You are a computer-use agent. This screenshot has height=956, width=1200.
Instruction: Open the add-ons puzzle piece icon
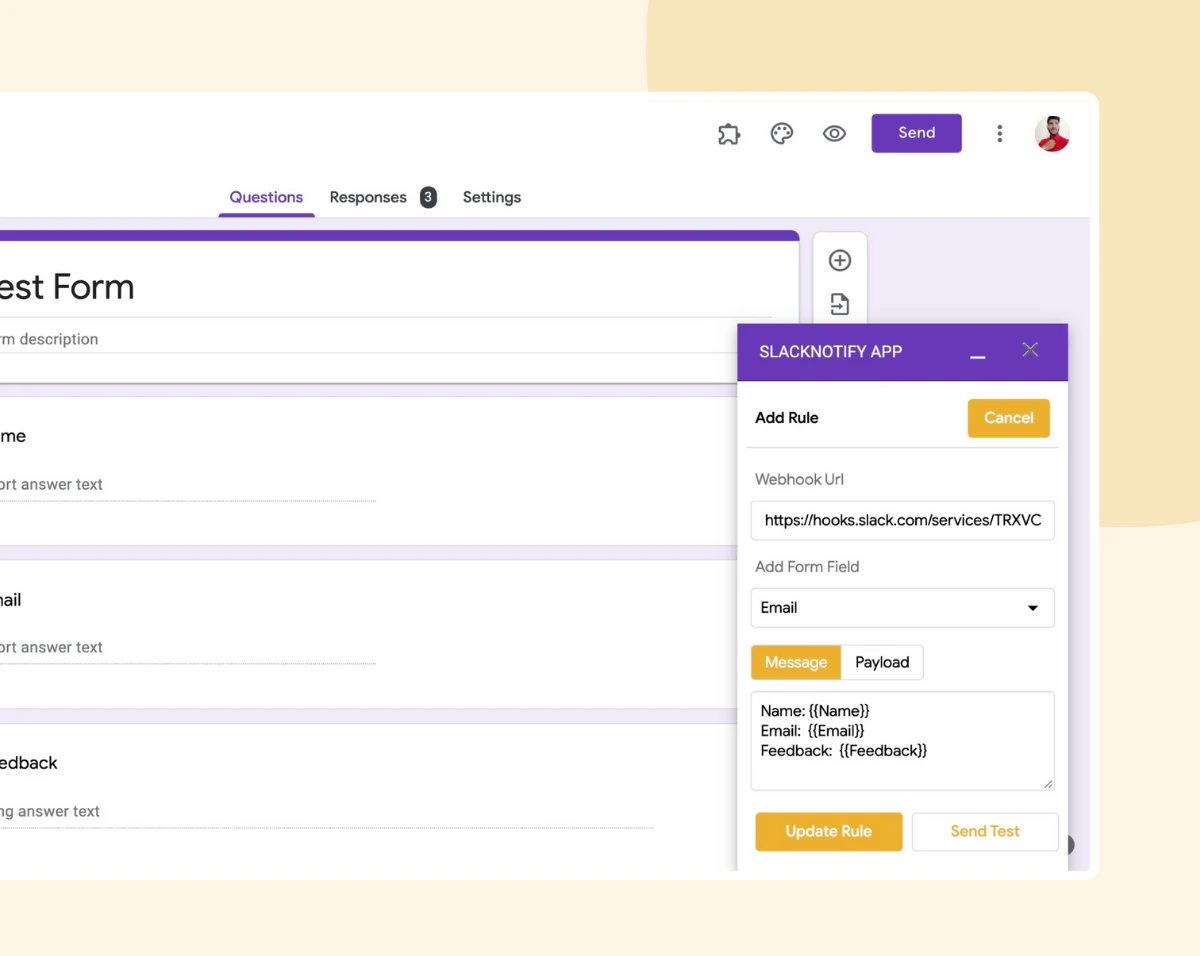click(x=729, y=134)
